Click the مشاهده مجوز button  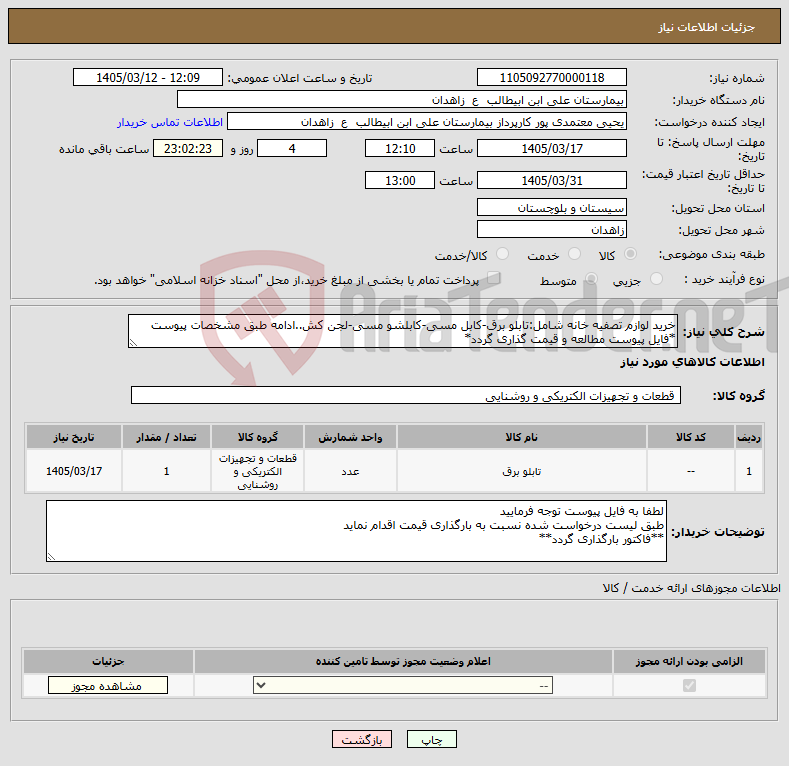[108, 685]
